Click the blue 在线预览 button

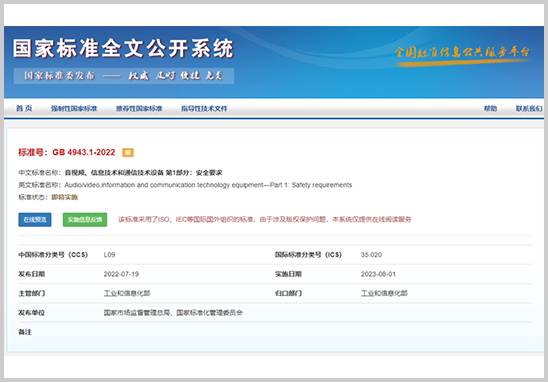[x=35, y=219]
